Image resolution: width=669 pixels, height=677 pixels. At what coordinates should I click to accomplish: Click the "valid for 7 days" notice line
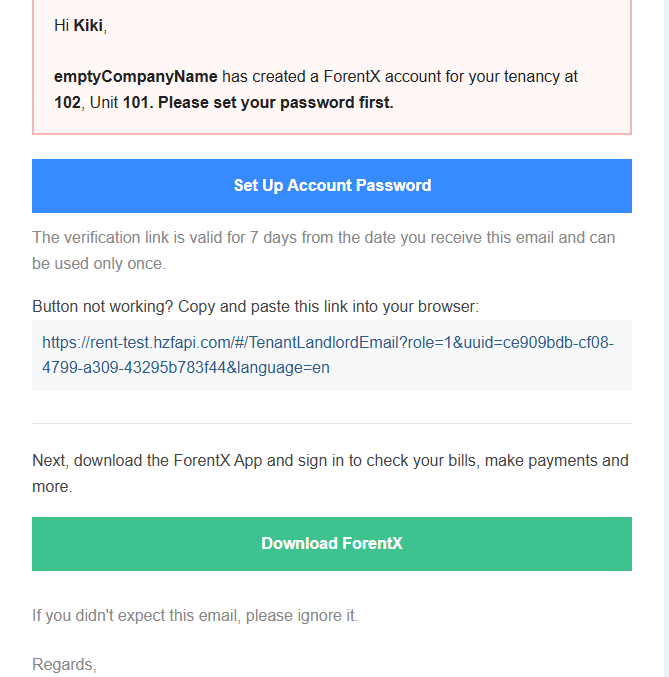pos(323,238)
